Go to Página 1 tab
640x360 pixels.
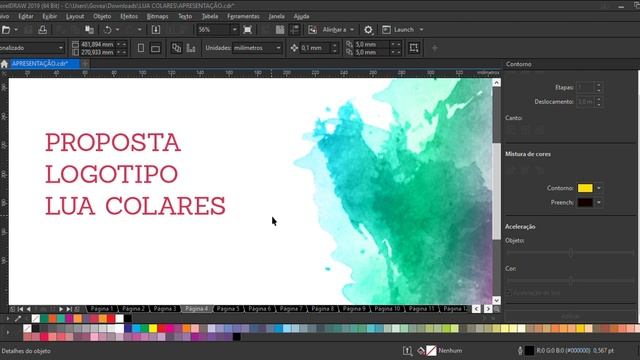[x=101, y=309]
